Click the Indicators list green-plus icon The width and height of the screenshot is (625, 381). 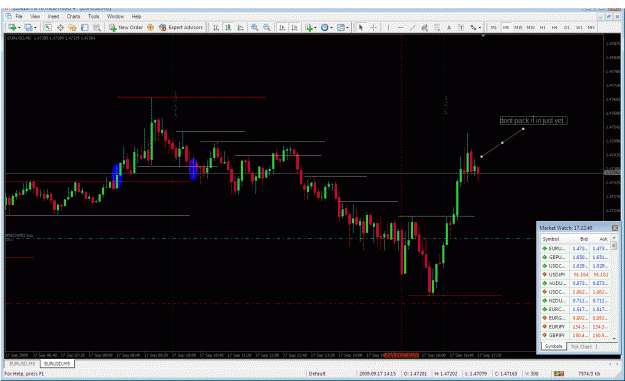[x=309, y=27]
